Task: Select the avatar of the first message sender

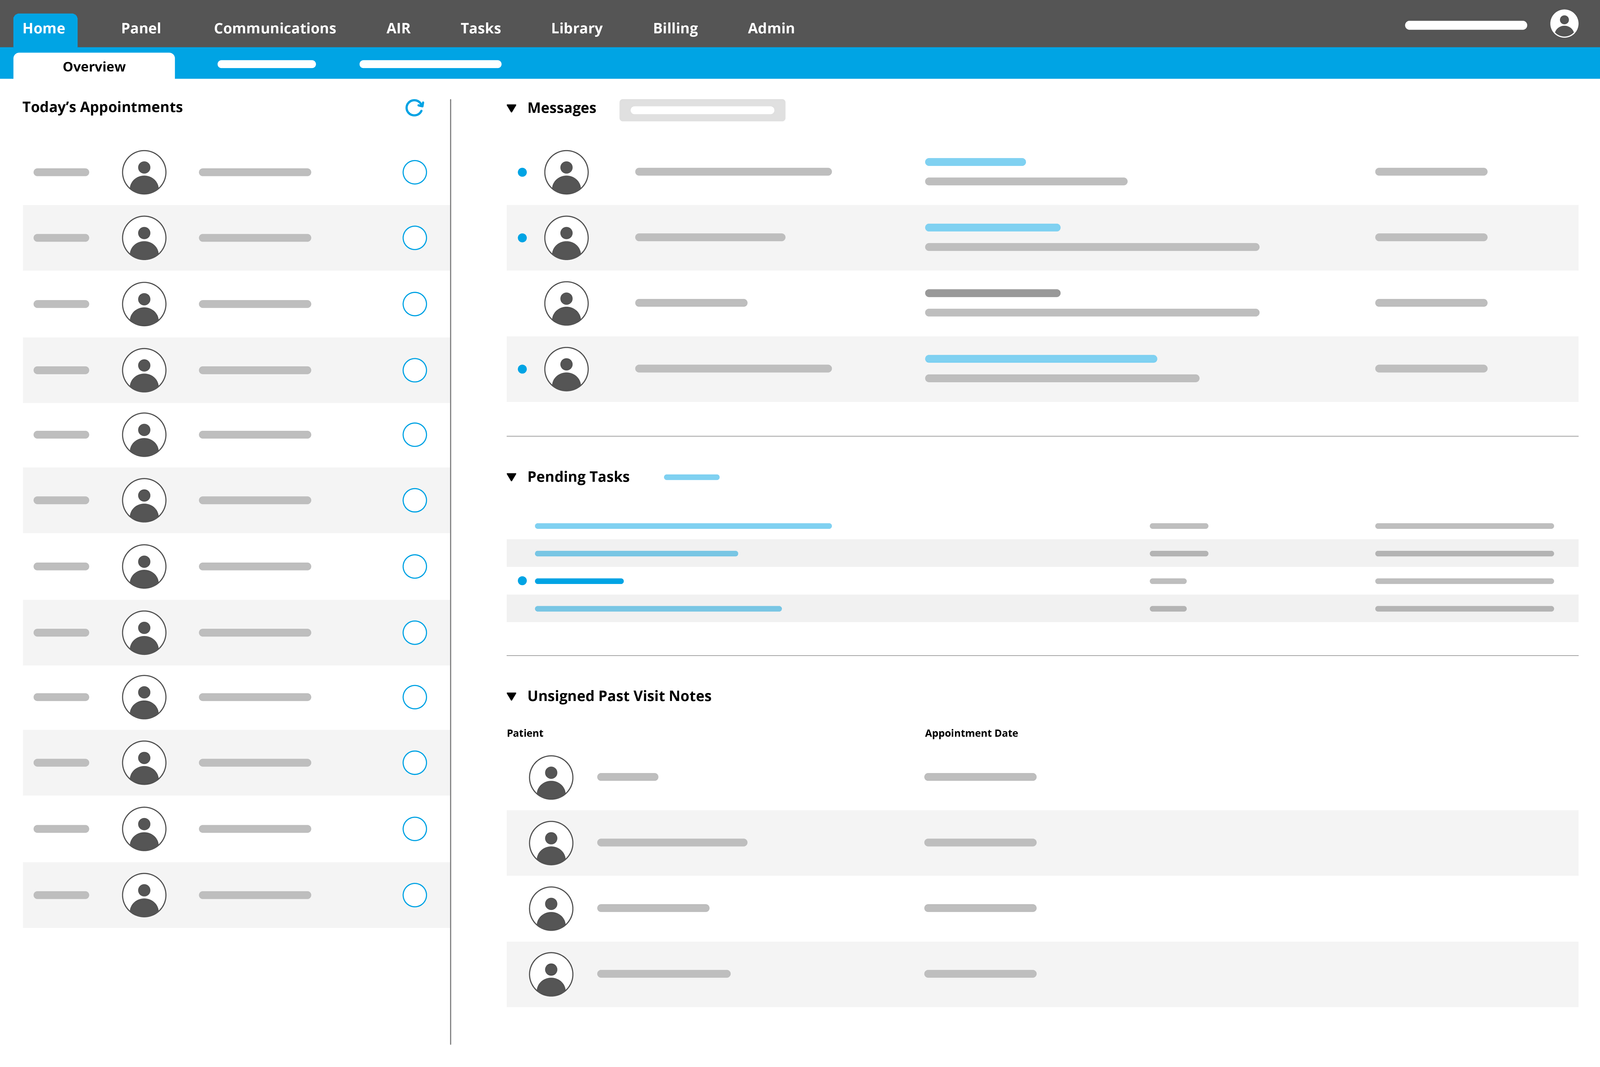Action: tap(566, 171)
